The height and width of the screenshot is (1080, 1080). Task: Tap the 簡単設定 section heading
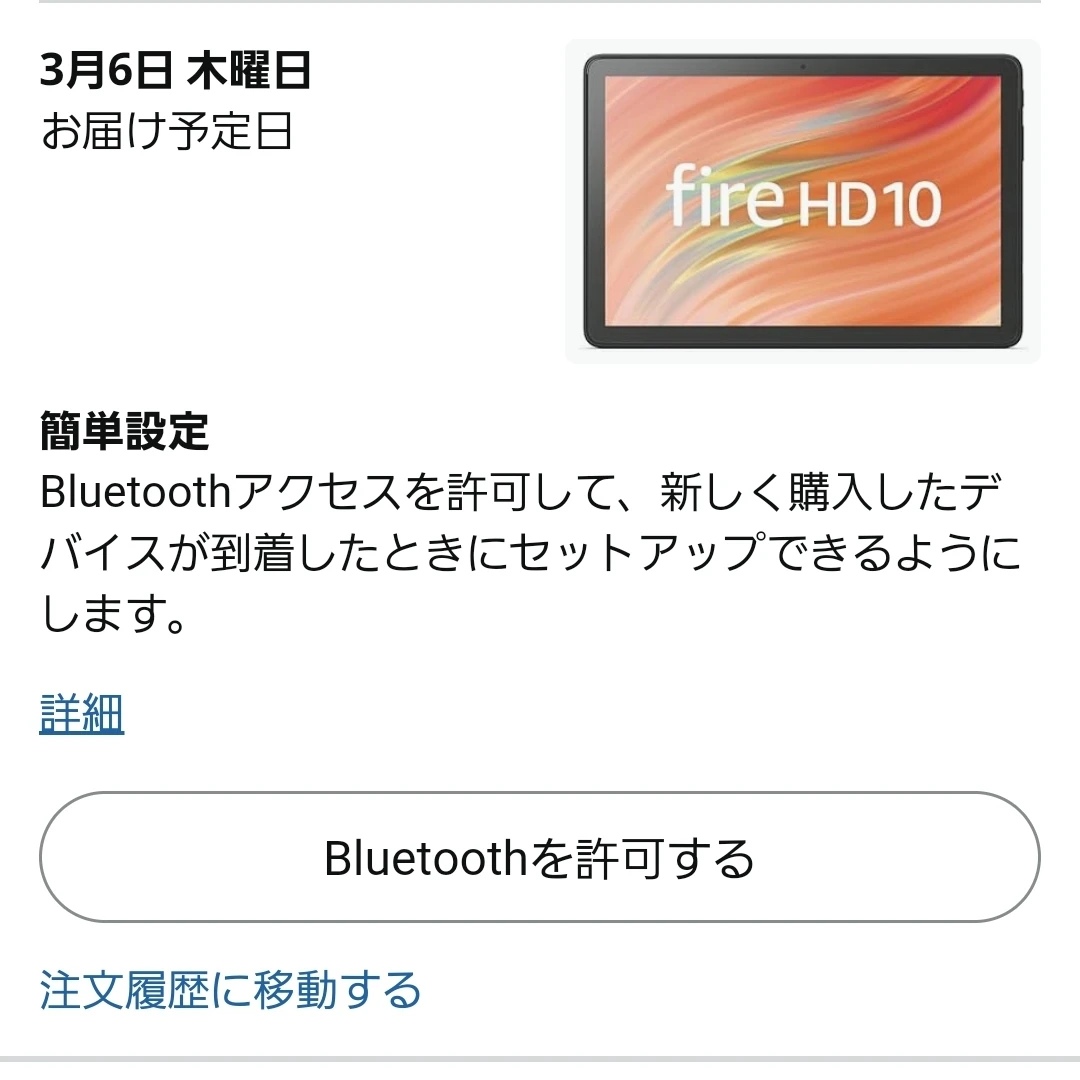pos(125,431)
